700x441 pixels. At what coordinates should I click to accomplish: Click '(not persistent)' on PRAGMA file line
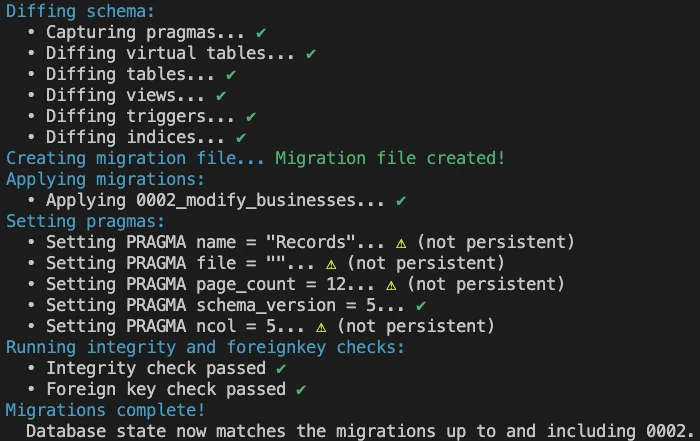pyautogui.click(x=426, y=263)
